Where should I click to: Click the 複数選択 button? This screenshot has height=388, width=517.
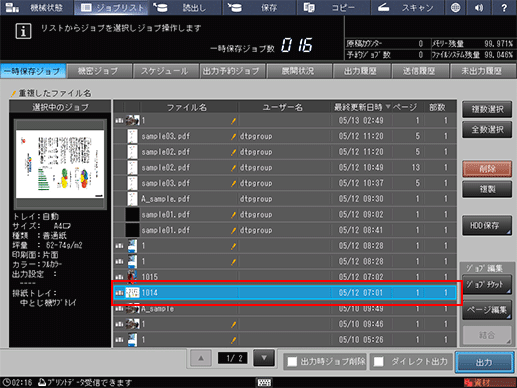tap(487, 109)
